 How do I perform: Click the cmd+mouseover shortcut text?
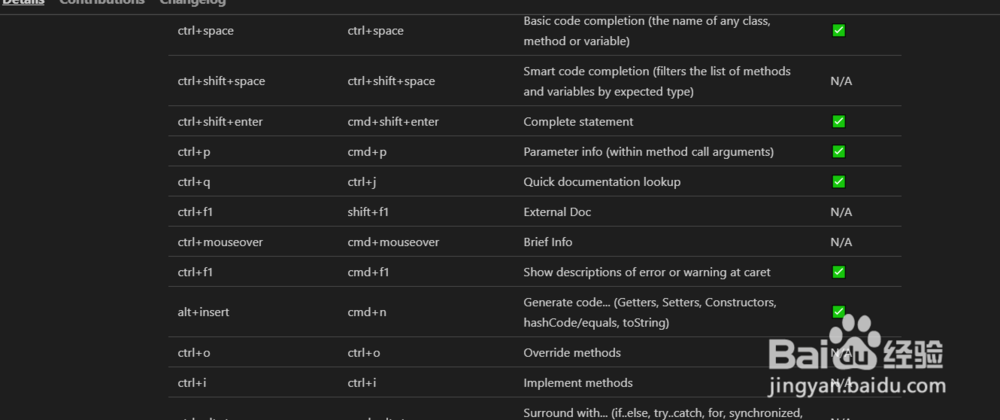393,242
